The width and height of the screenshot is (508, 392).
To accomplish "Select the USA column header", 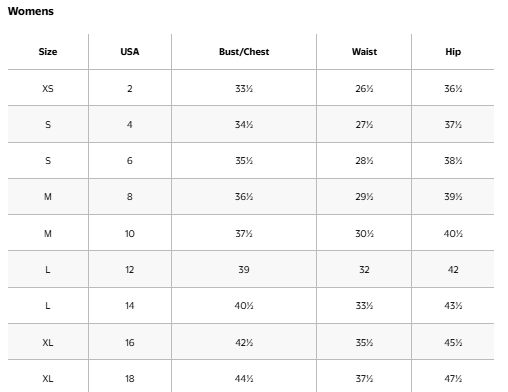I will click(x=130, y=52).
